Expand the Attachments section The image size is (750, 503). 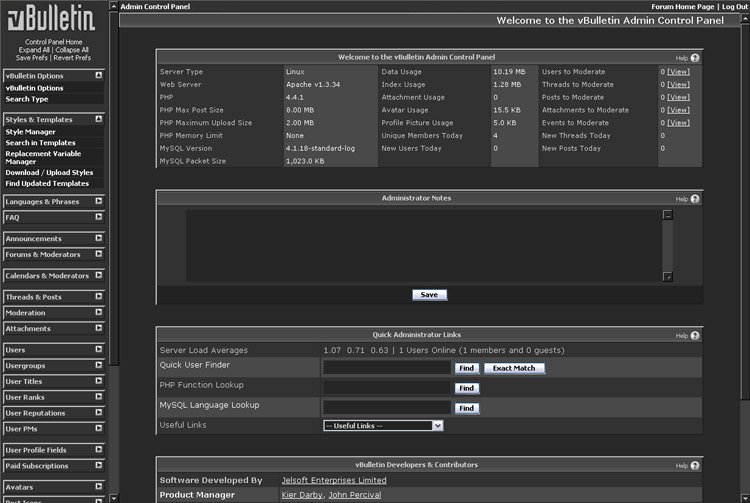pyautogui.click(x=99, y=328)
